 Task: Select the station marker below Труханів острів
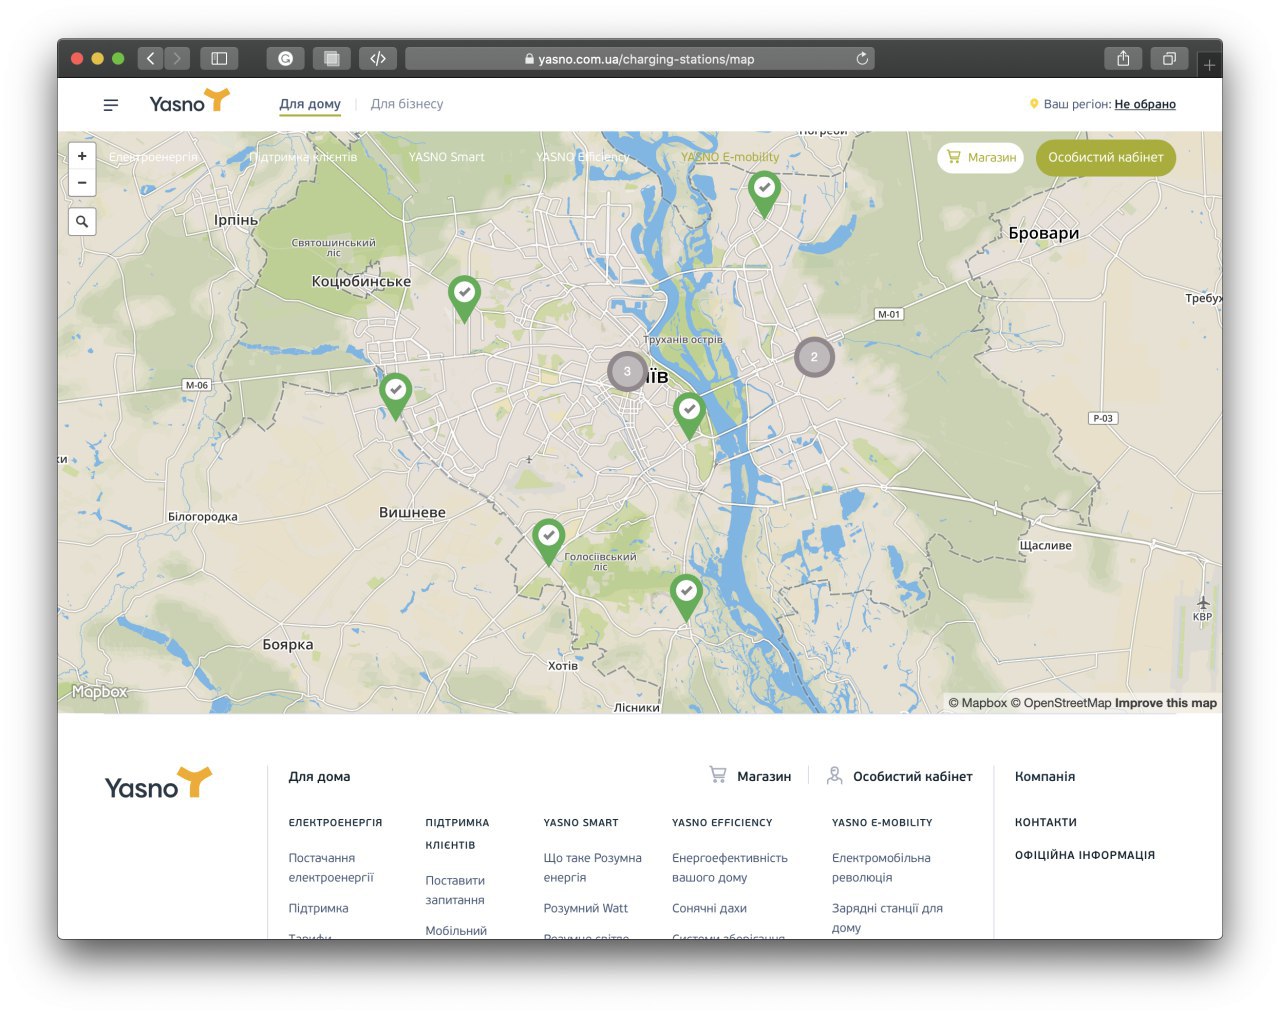pos(689,415)
